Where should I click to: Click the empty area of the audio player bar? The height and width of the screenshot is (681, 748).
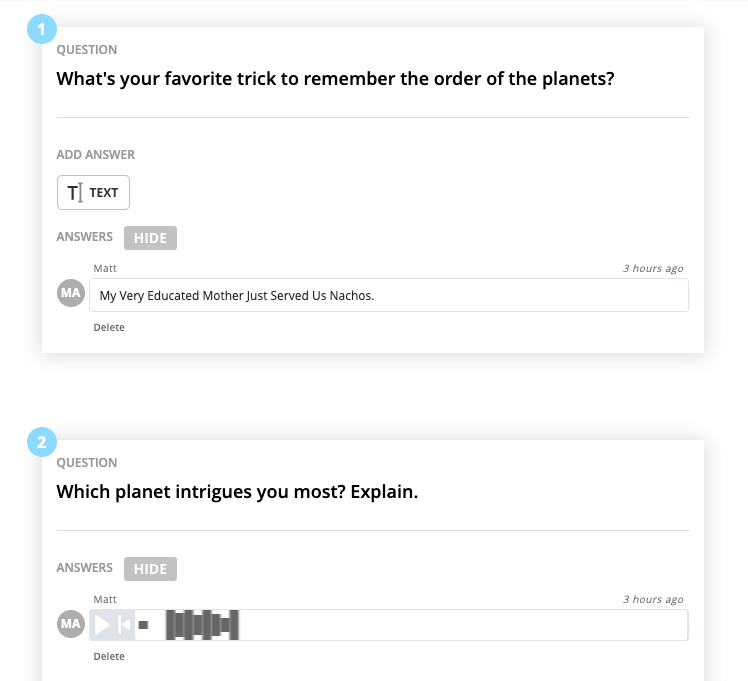pyautogui.click(x=463, y=625)
